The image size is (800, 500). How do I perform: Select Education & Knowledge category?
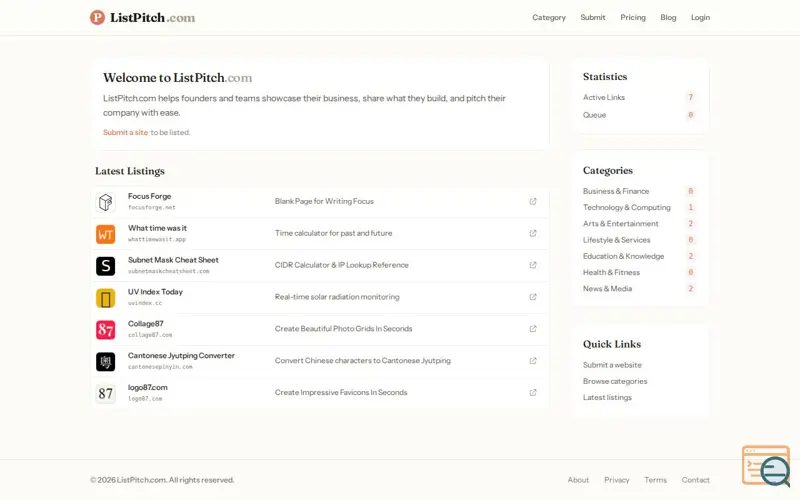623,257
